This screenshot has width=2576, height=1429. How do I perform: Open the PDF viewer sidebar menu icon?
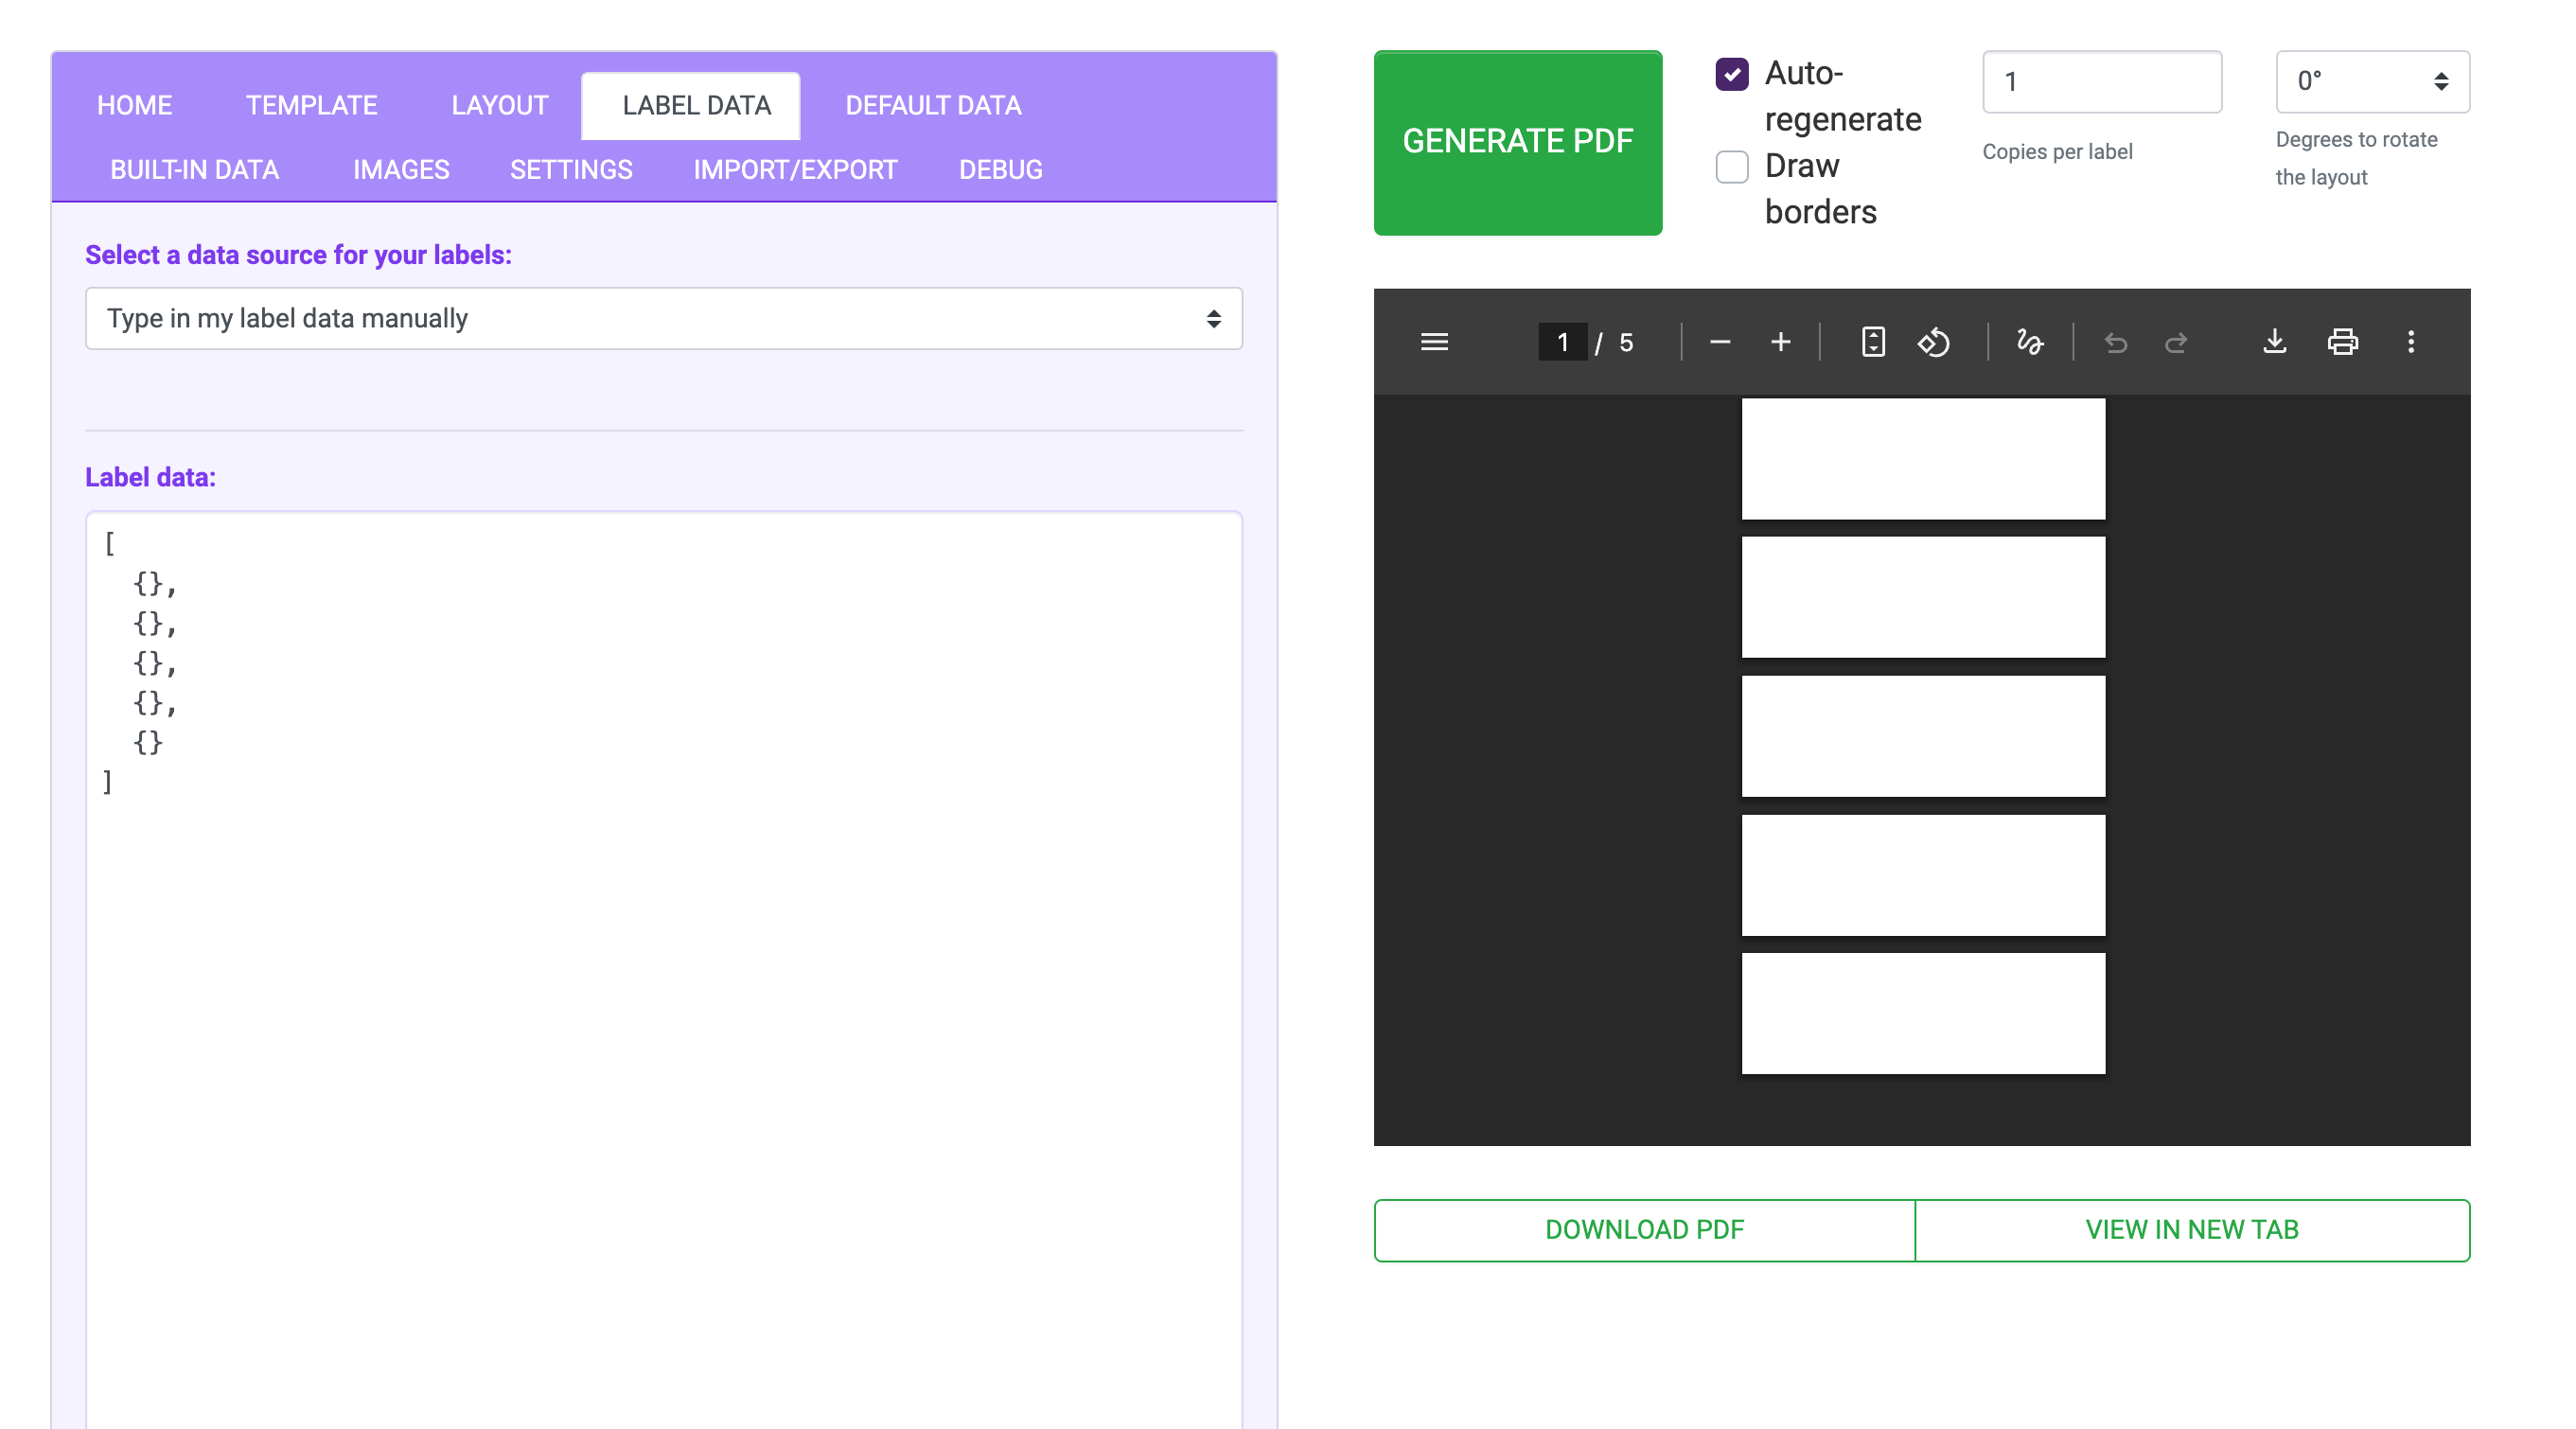tap(1434, 342)
